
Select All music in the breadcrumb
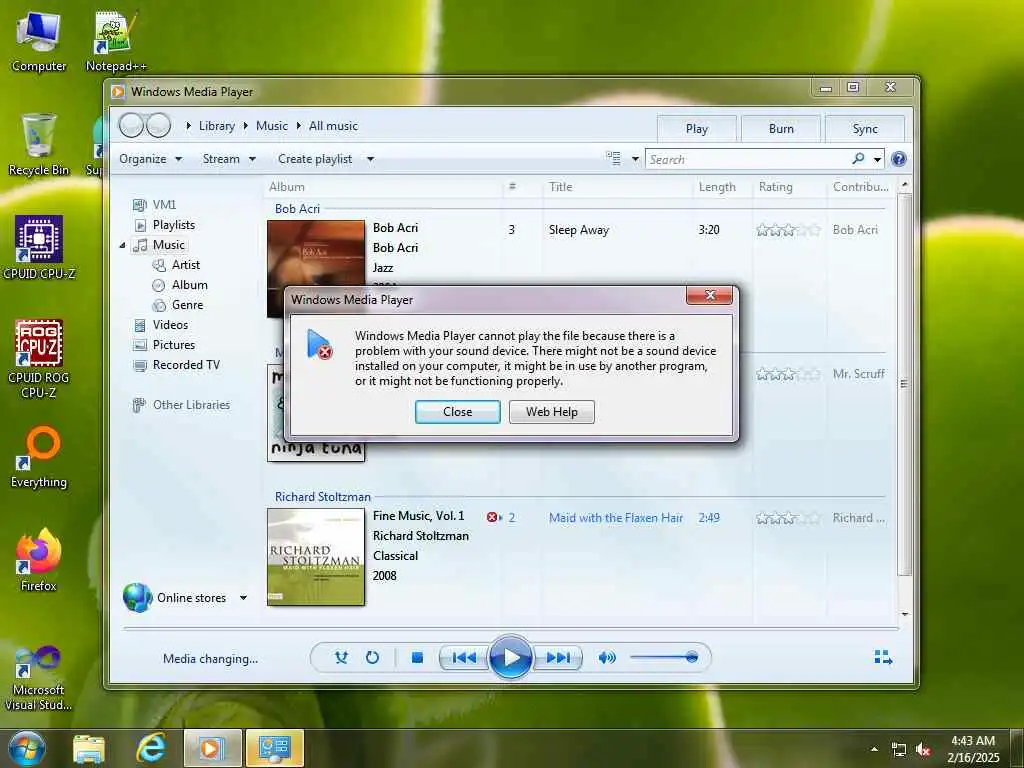[x=333, y=126]
